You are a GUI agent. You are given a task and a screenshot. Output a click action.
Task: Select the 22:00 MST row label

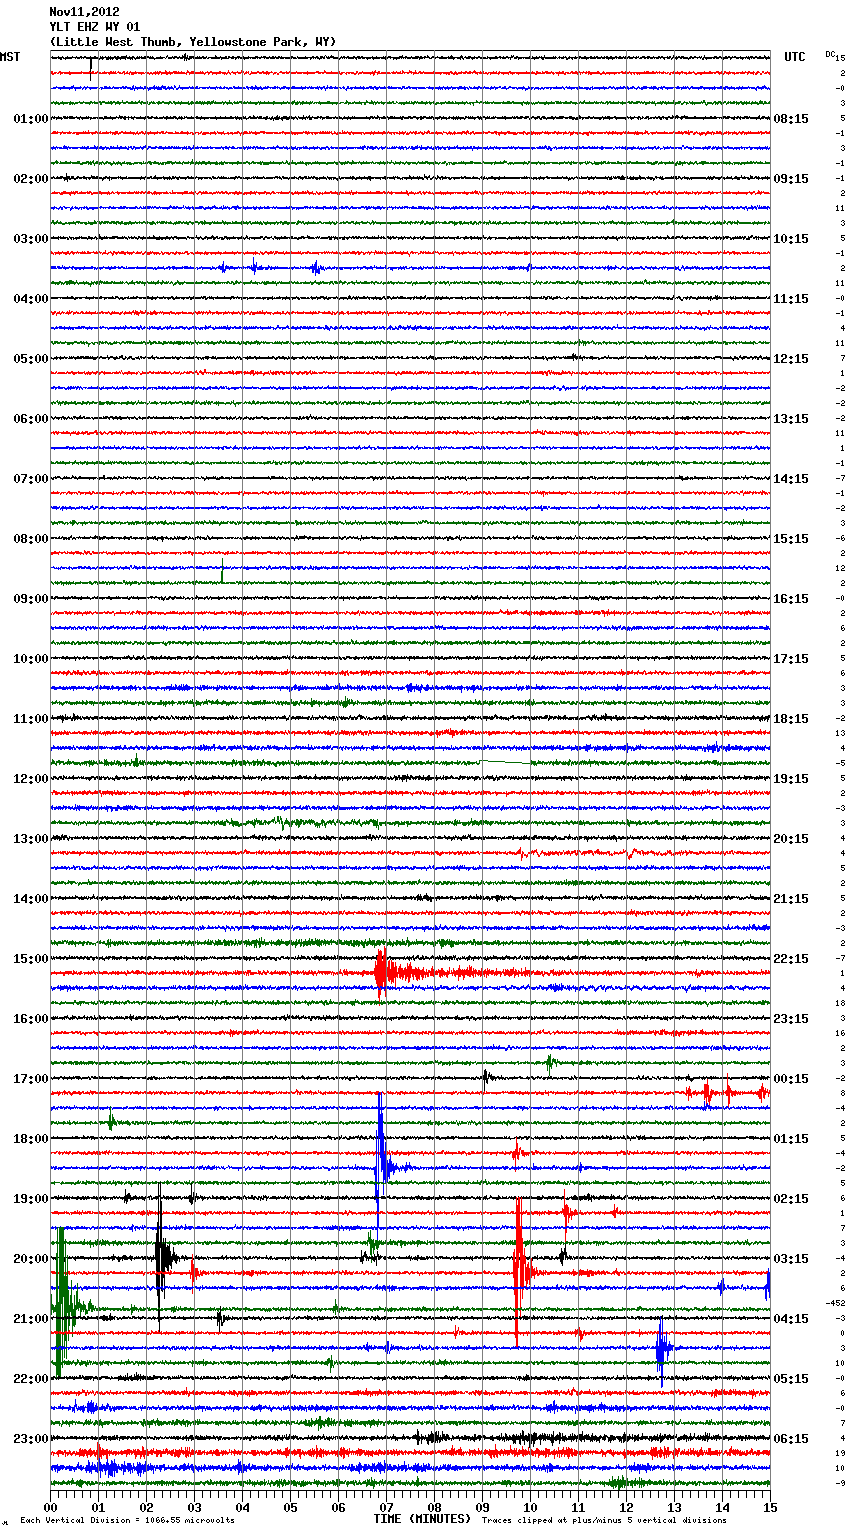pos(30,1379)
